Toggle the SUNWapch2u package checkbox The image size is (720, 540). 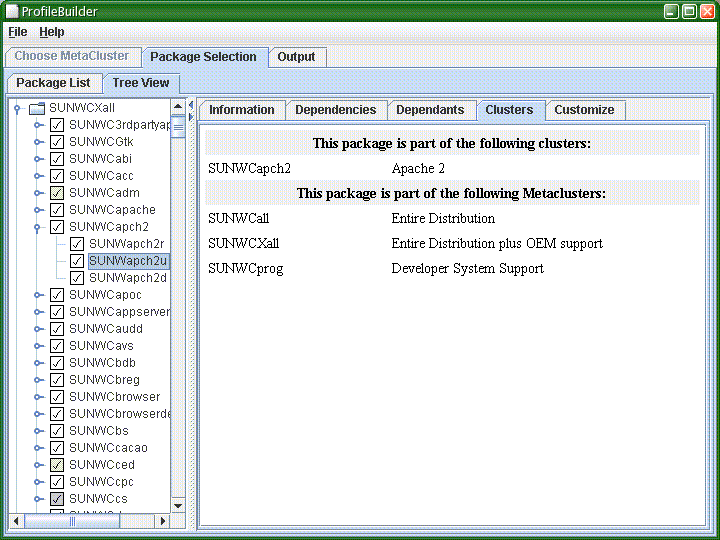tap(77, 261)
